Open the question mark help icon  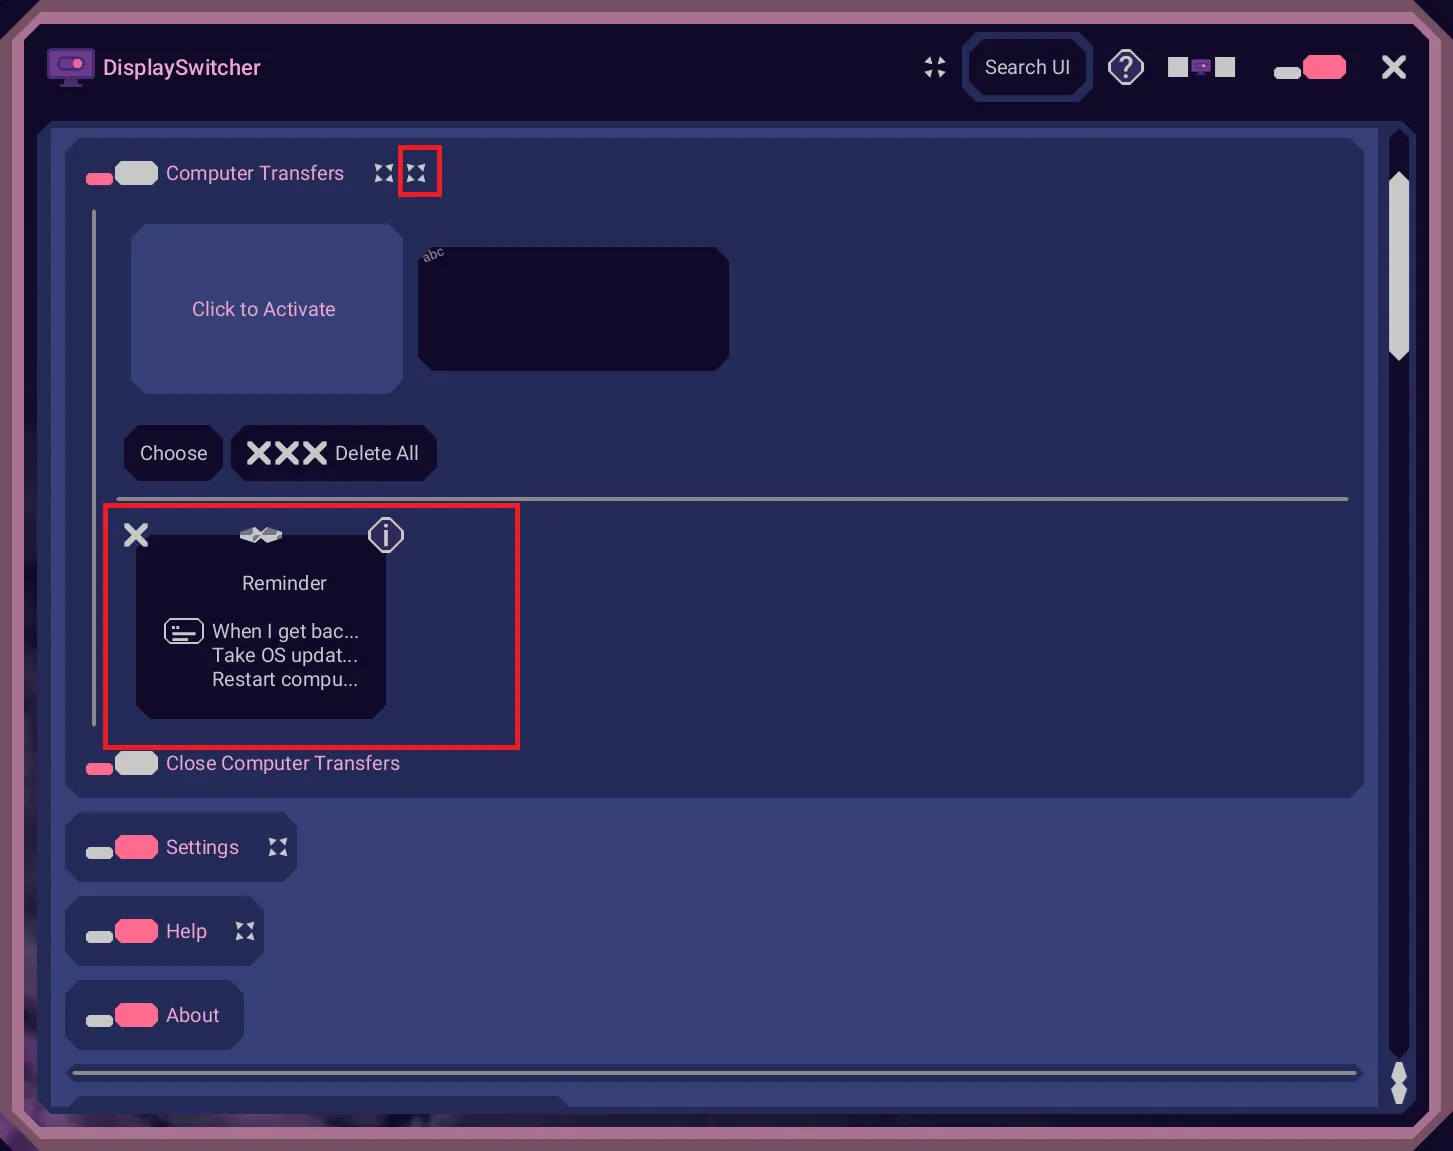pyautogui.click(x=1126, y=67)
